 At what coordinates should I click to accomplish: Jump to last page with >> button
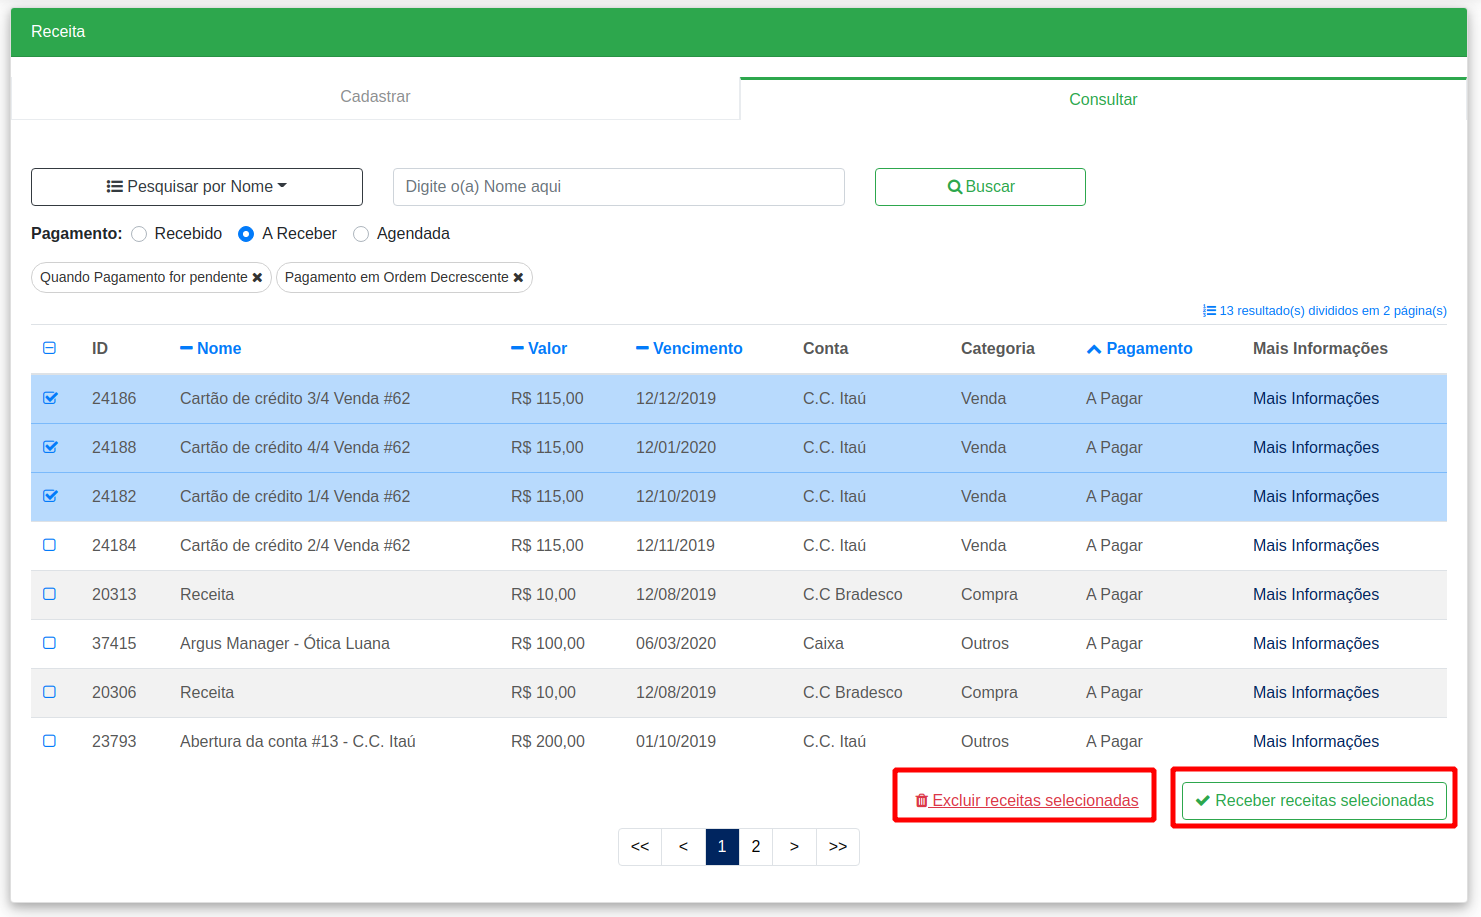(x=838, y=847)
